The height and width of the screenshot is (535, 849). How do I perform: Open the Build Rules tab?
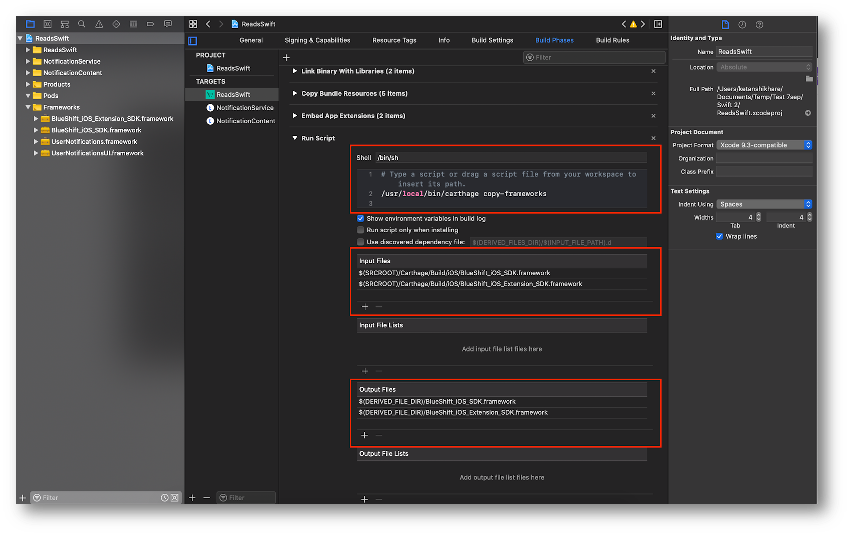(612, 40)
